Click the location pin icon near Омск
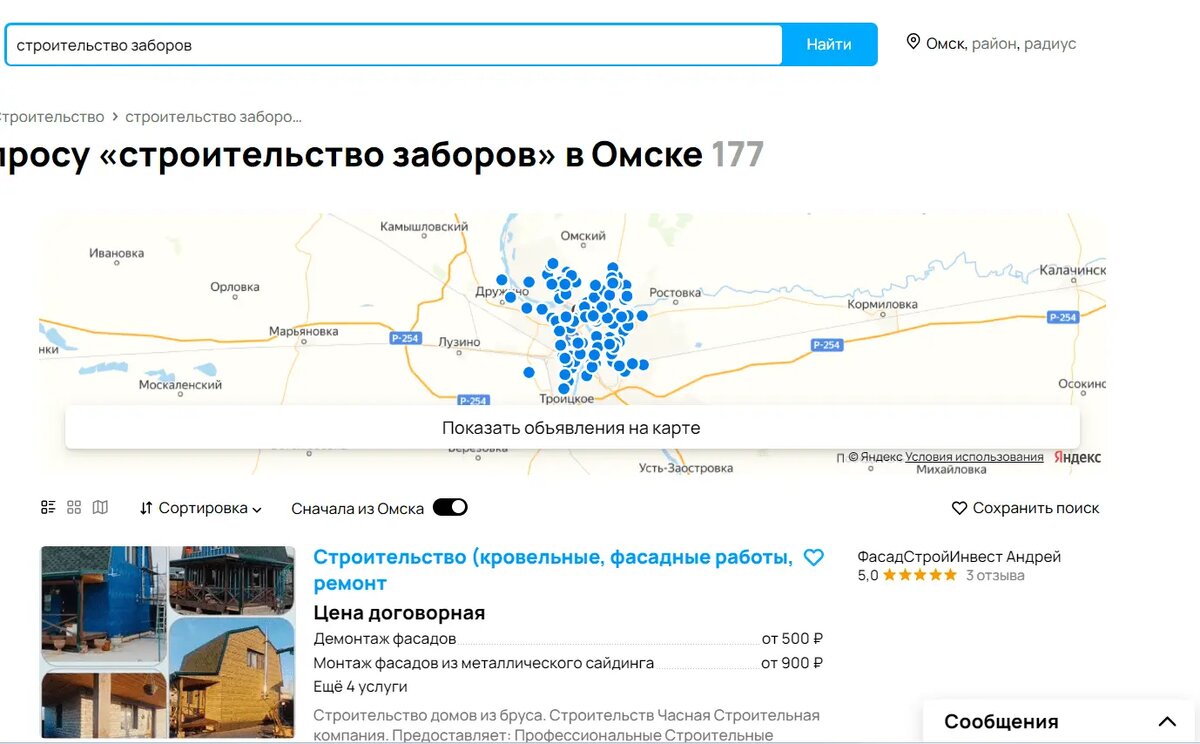This screenshot has width=1200, height=744. (x=913, y=42)
